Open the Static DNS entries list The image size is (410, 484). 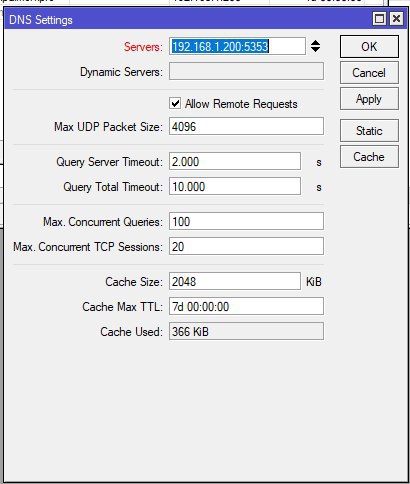coord(369,131)
